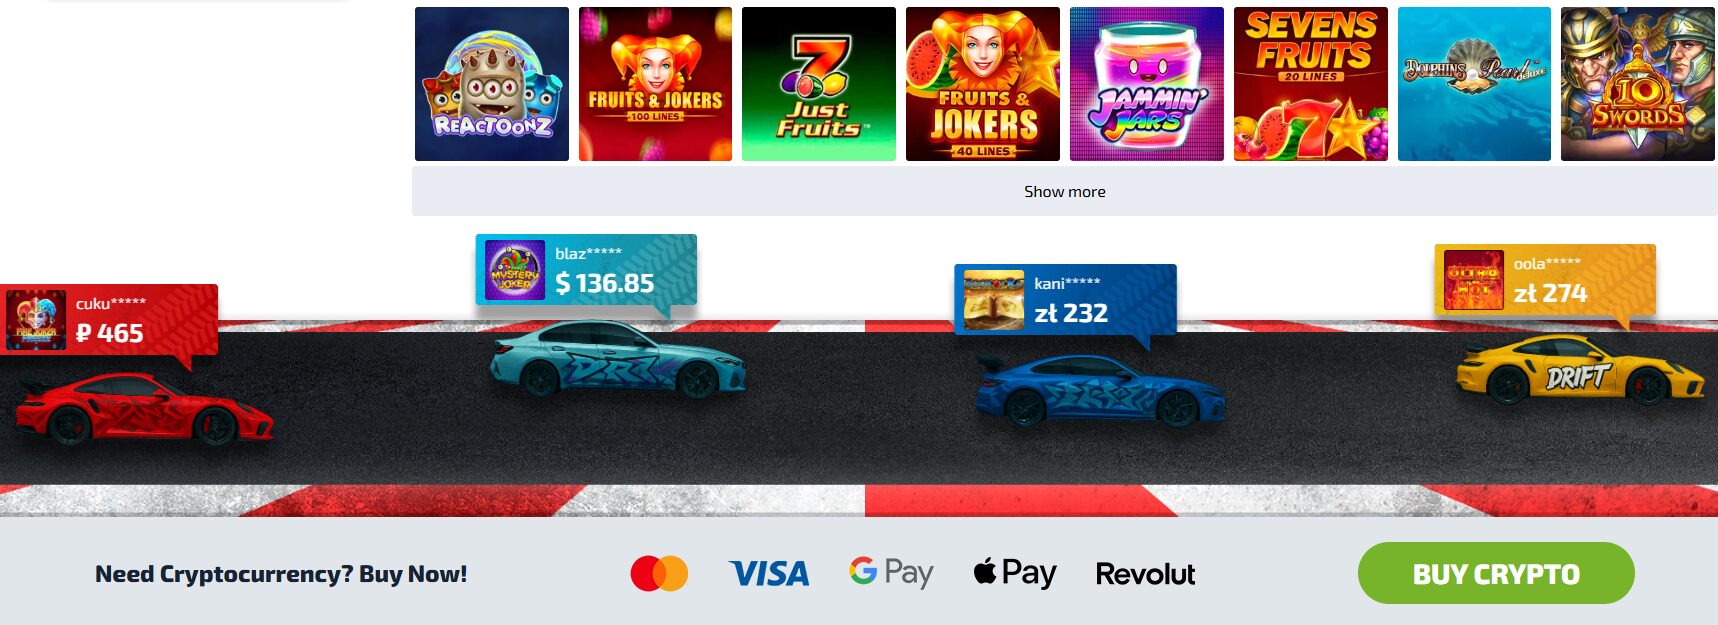Open Ultra Hot icon in oola winner card

(1474, 280)
